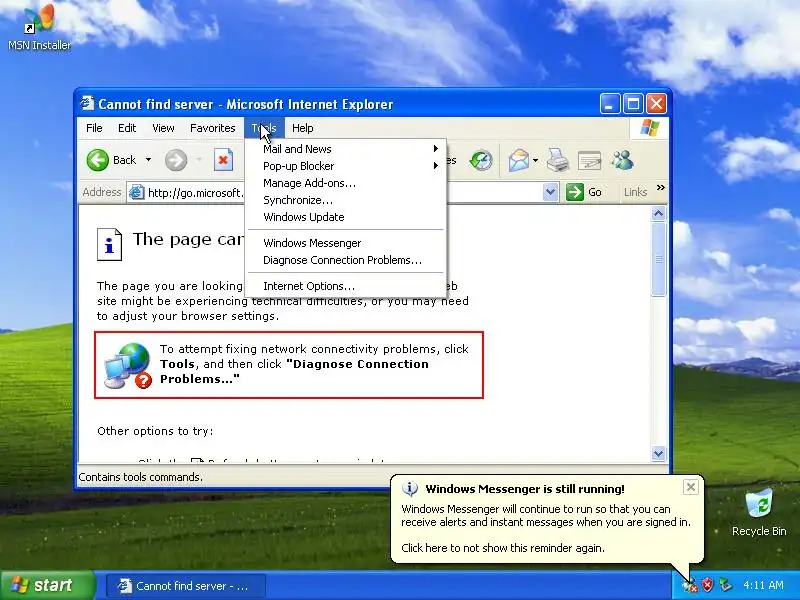The width and height of the screenshot is (800, 600).
Task: Click the green tray icon beside the clock
Action: point(724,585)
